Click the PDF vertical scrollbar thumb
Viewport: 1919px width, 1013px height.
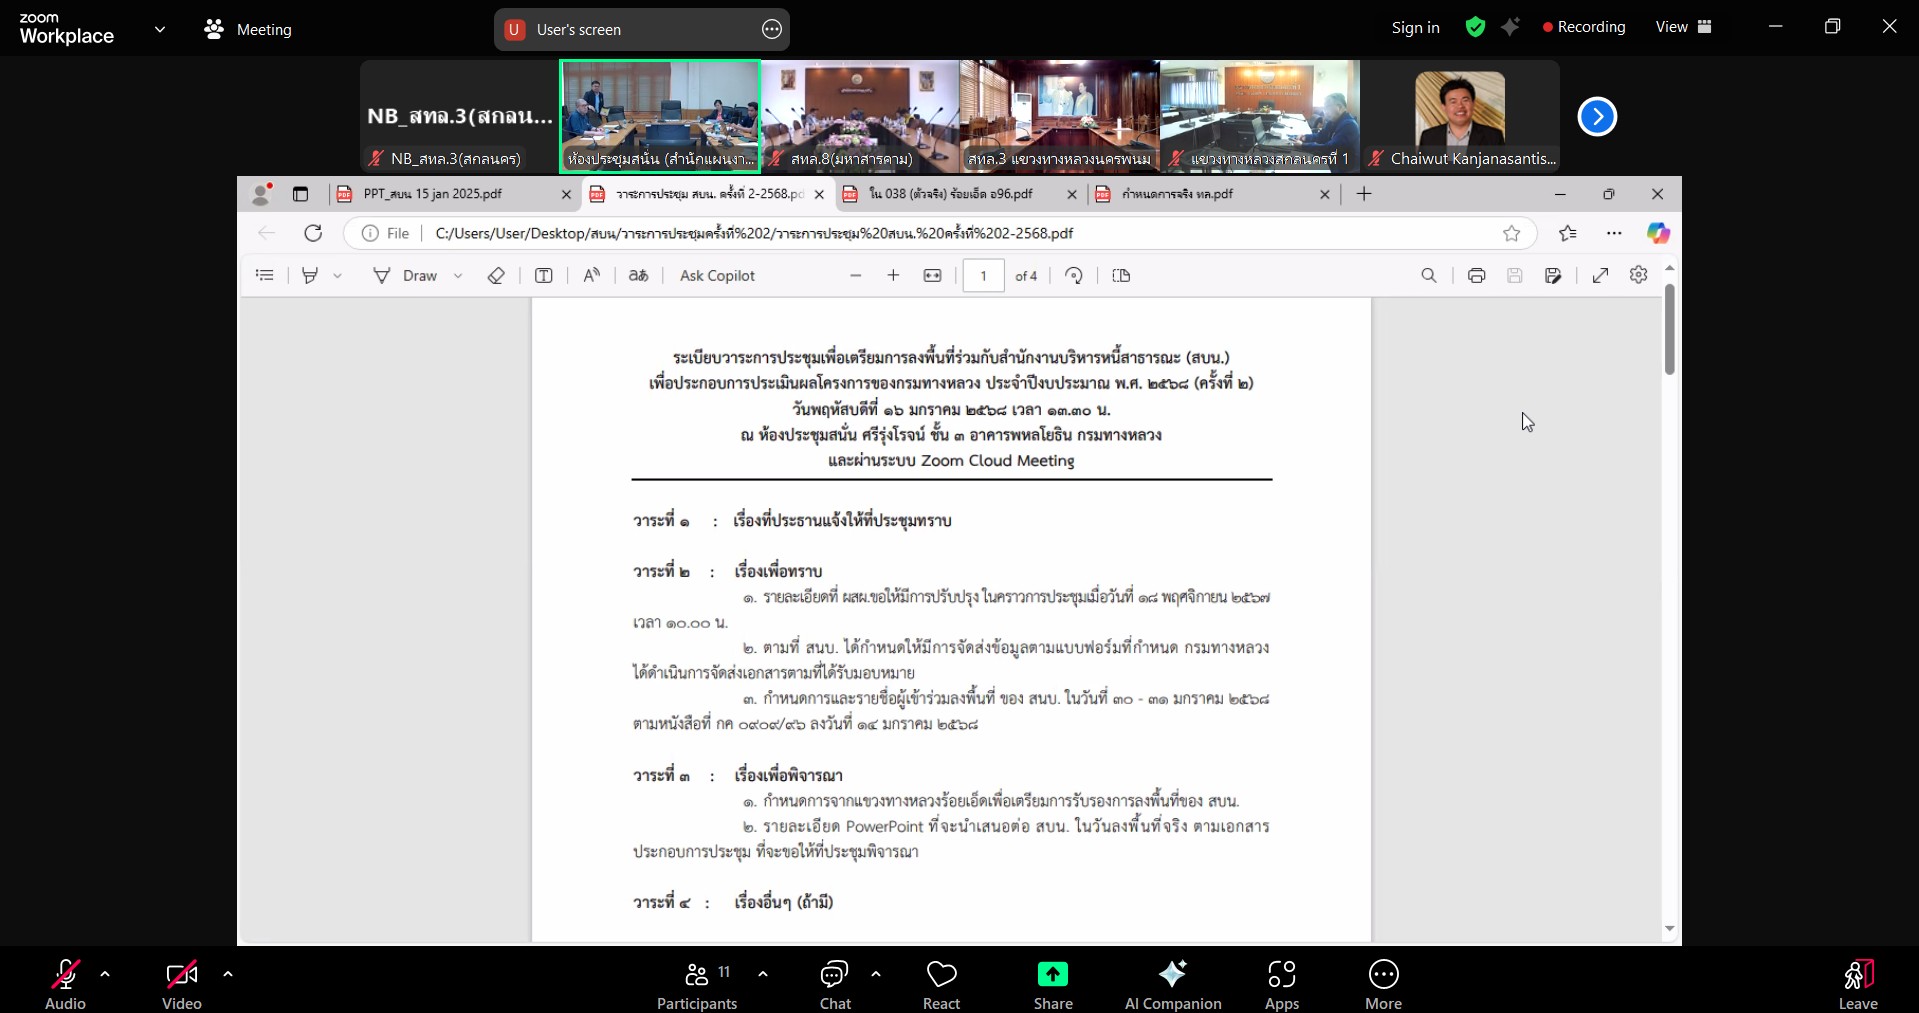[1669, 330]
